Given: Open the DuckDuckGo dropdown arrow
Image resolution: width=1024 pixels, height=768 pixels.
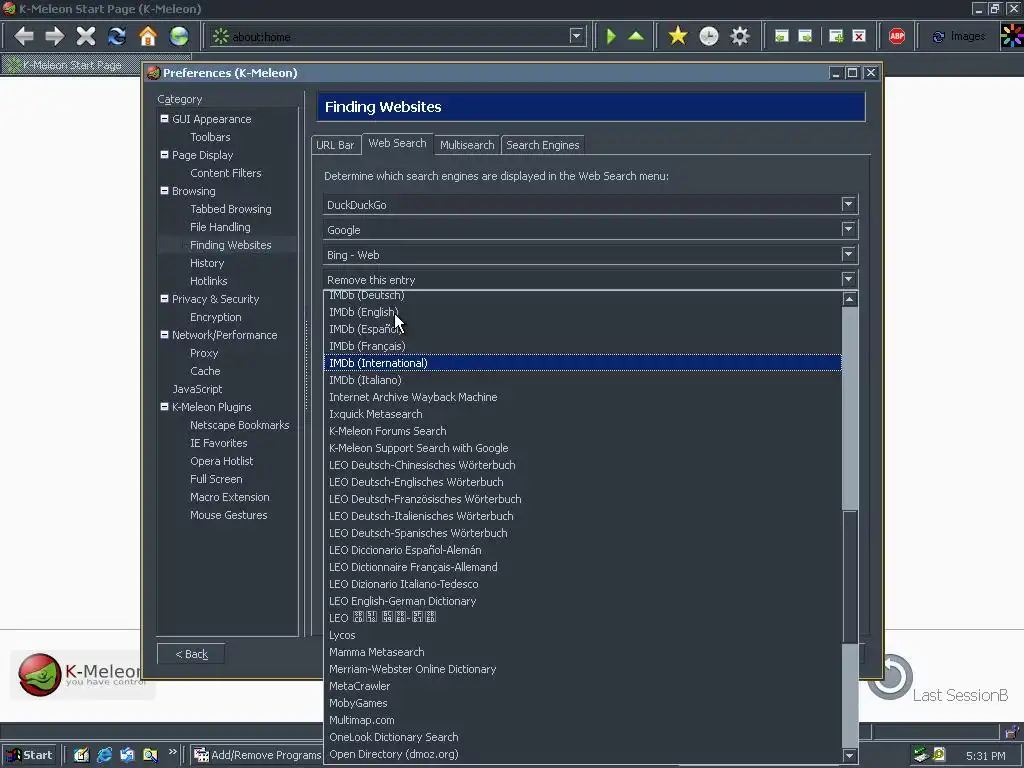Looking at the screenshot, I should [x=848, y=204].
